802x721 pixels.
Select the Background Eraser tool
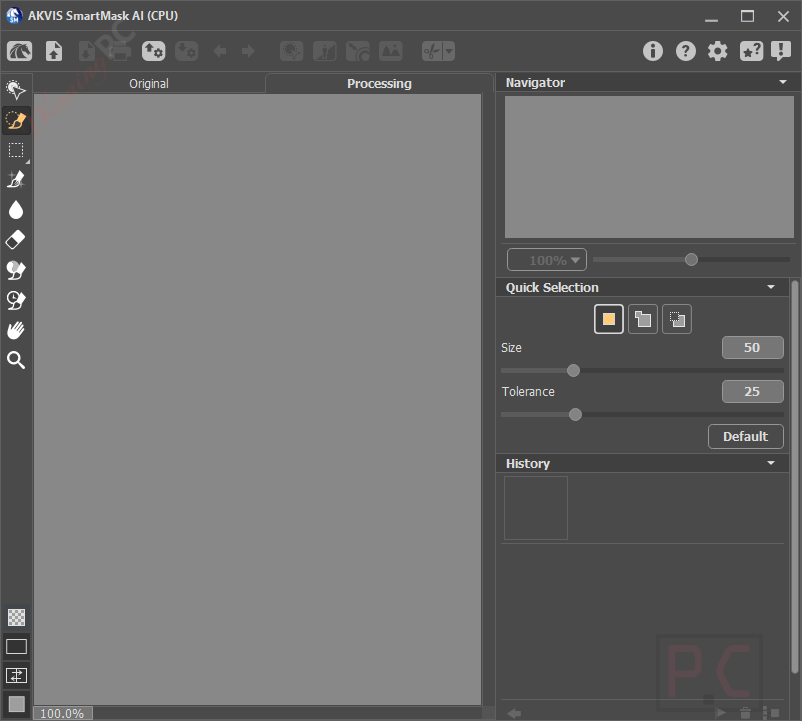16,271
